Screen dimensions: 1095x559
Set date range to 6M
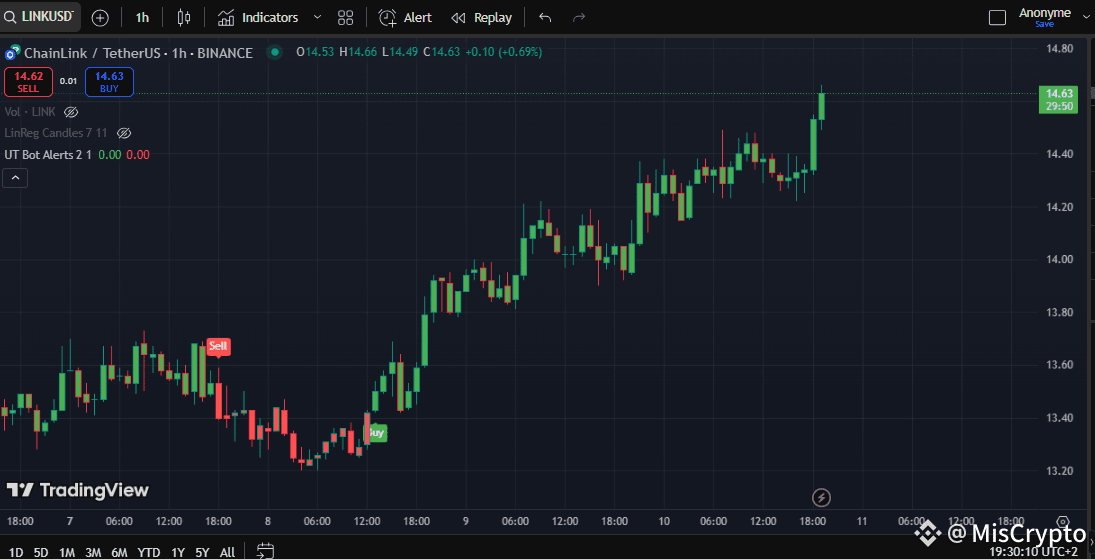tap(119, 552)
